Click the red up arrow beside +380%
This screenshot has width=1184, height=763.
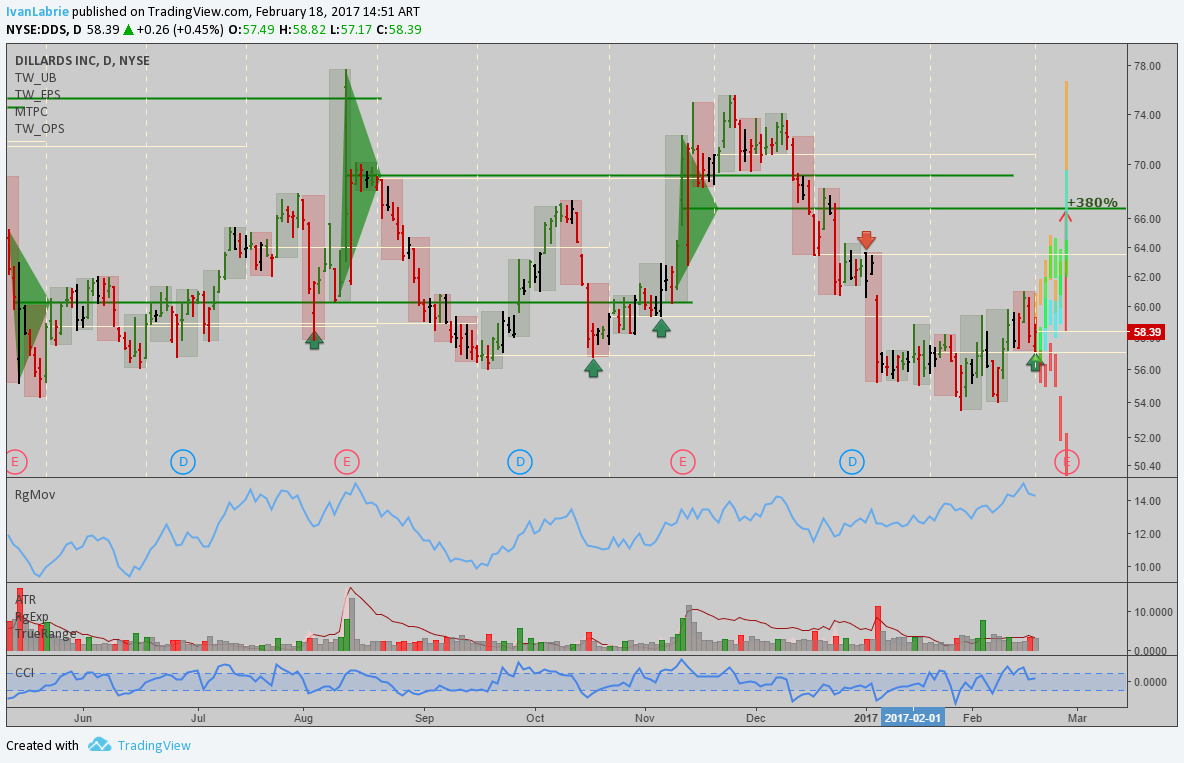(x=1066, y=215)
